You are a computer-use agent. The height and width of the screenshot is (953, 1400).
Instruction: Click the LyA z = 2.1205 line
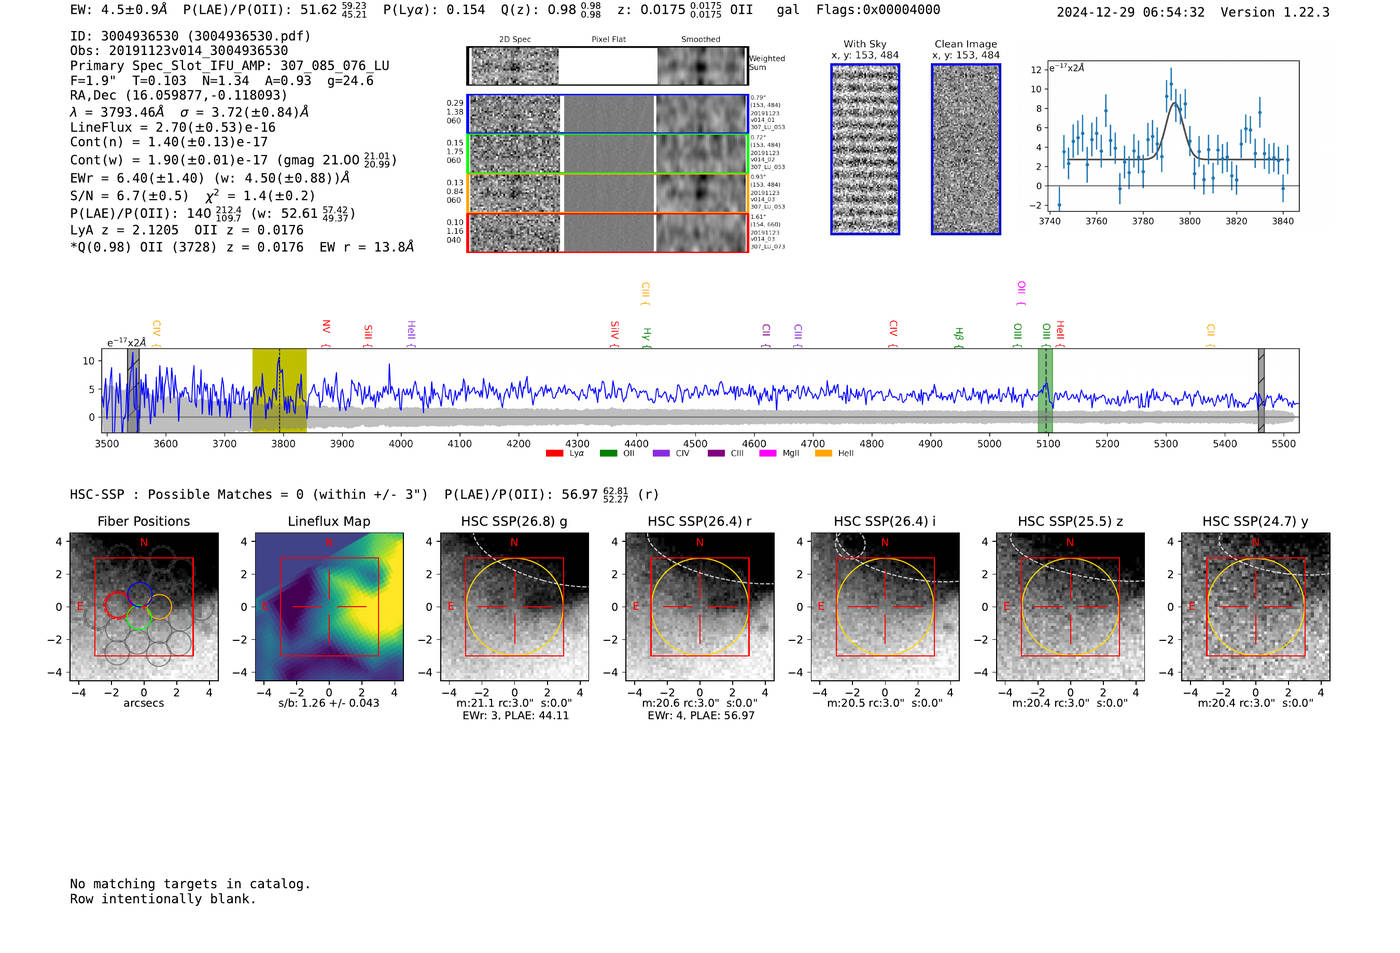pyautogui.click(x=187, y=230)
